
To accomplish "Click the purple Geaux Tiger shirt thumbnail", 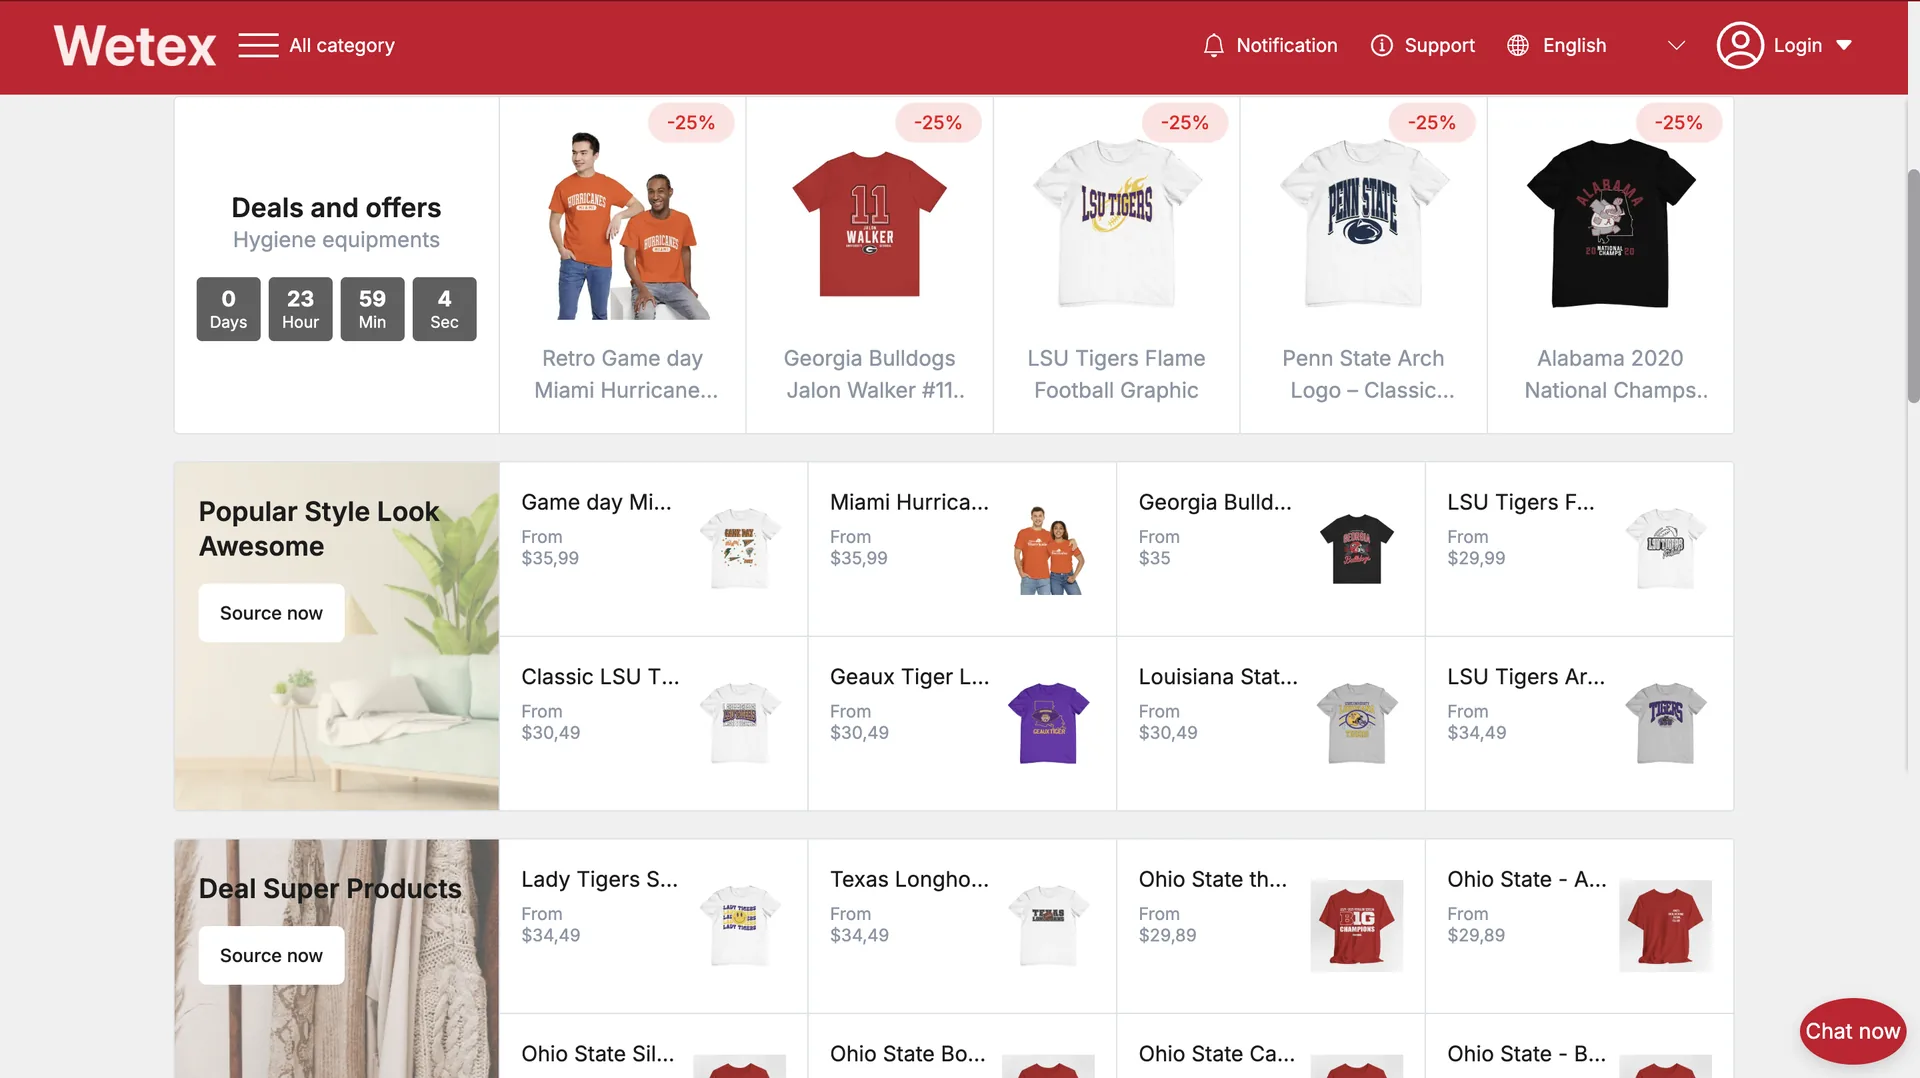I will click(x=1048, y=723).
